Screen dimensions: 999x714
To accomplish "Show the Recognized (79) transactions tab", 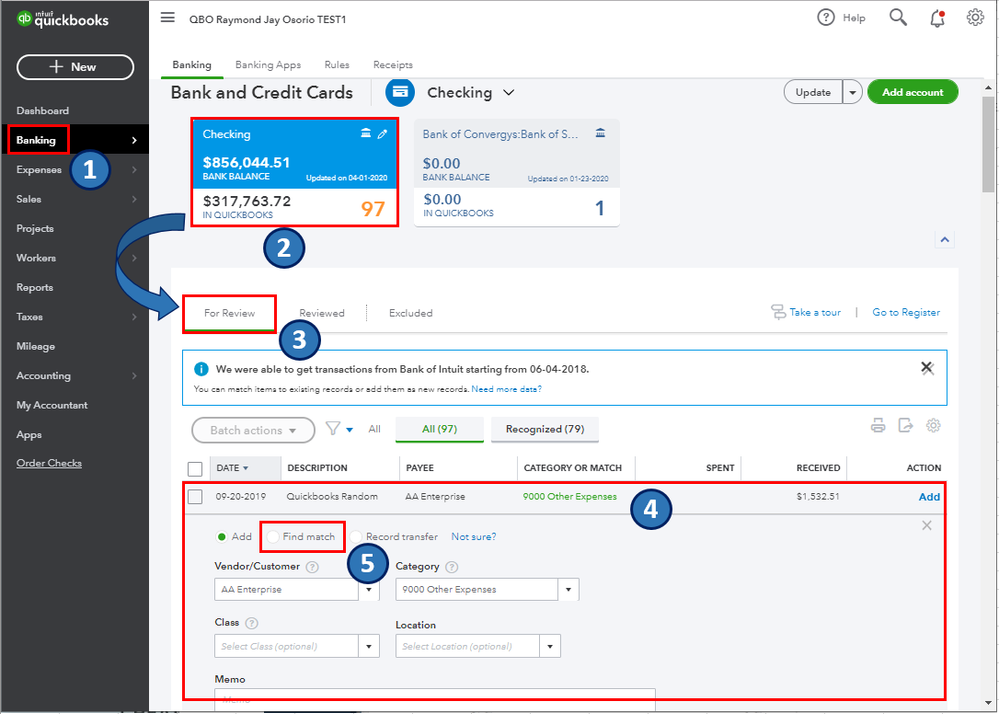I will [x=545, y=429].
